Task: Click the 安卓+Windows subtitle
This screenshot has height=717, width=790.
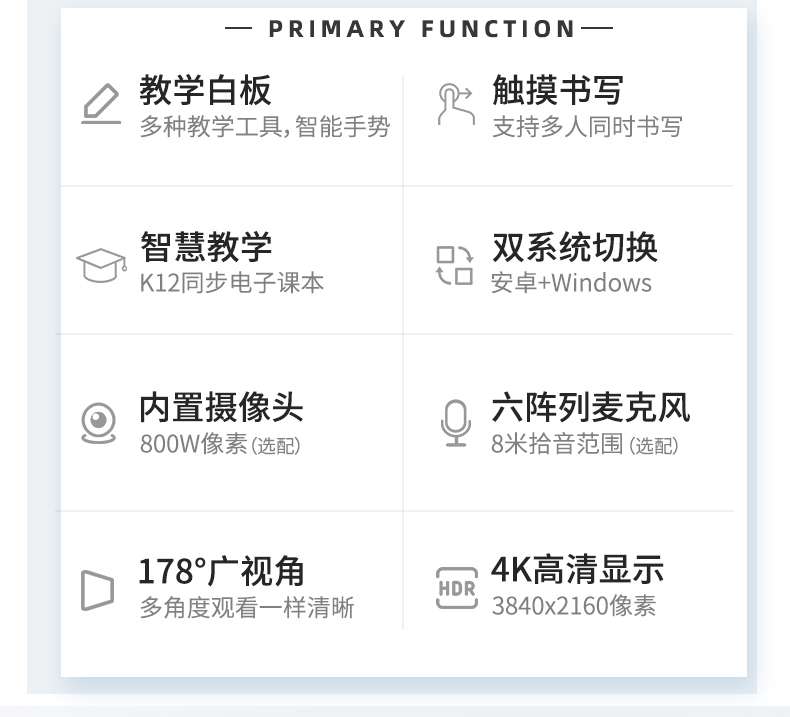Action: click(571, 283)
